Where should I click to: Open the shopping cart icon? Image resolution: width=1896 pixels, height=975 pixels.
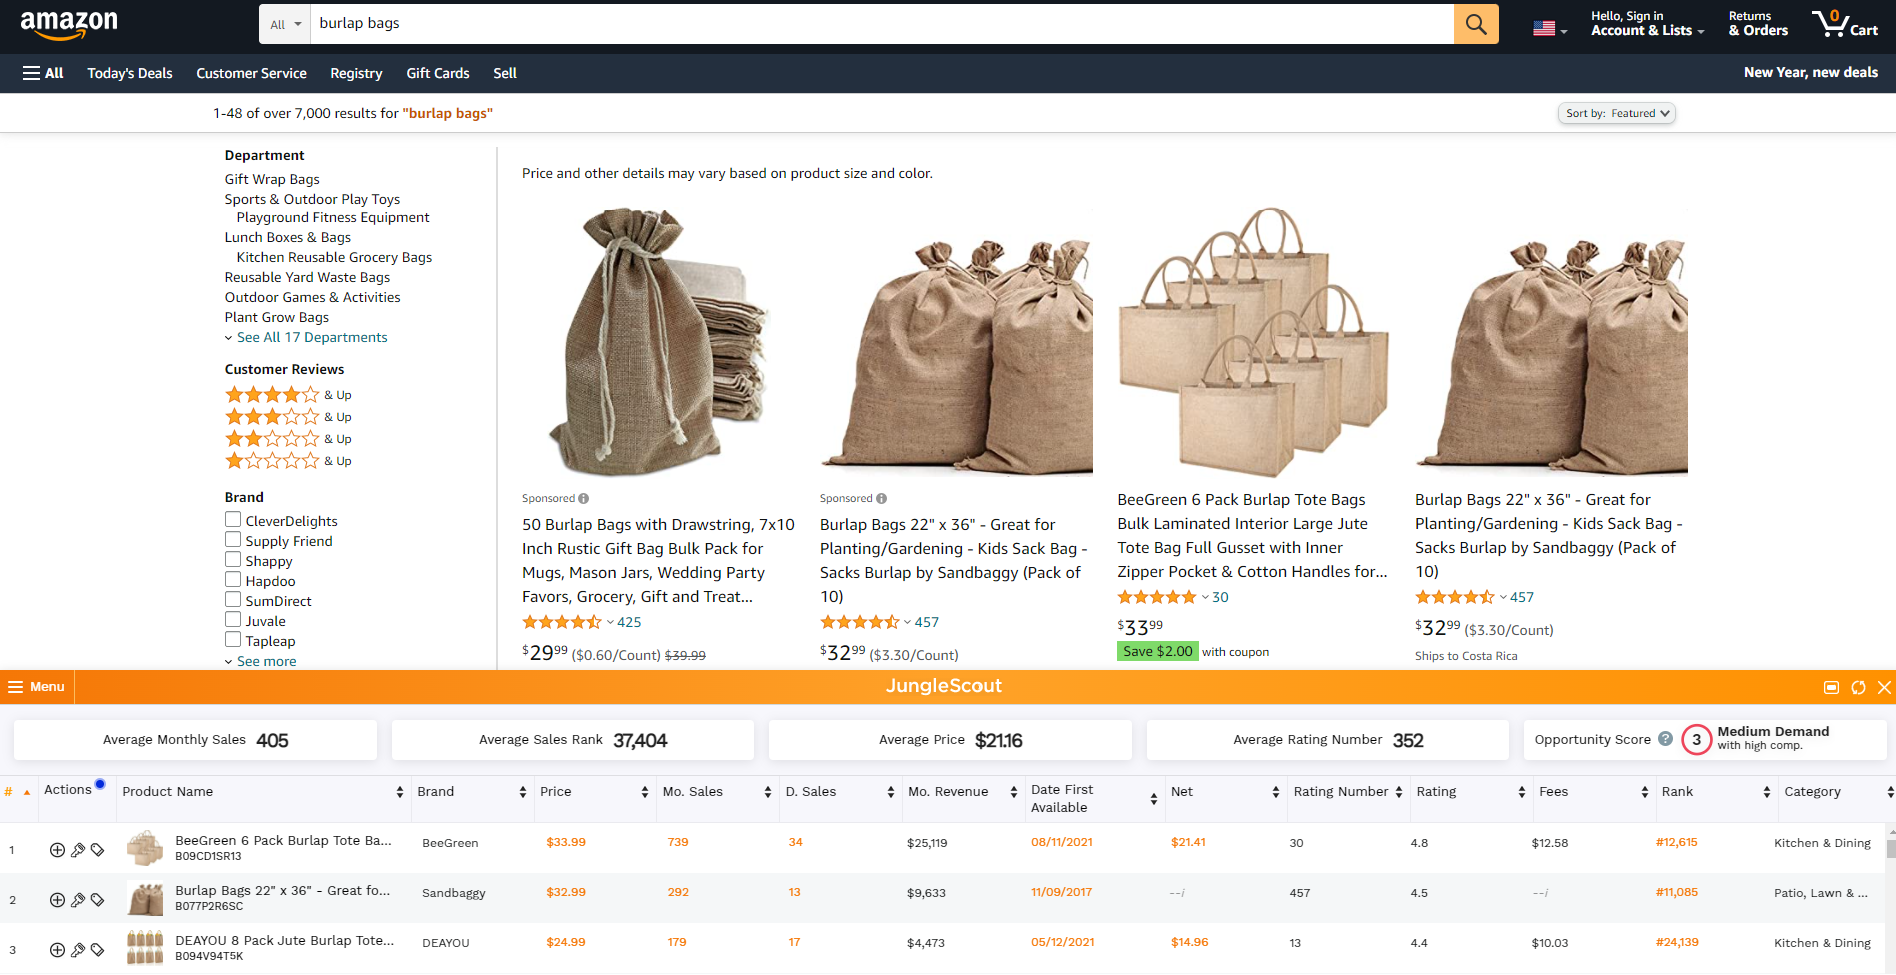pyautogui.click(x=1845, y=24)
